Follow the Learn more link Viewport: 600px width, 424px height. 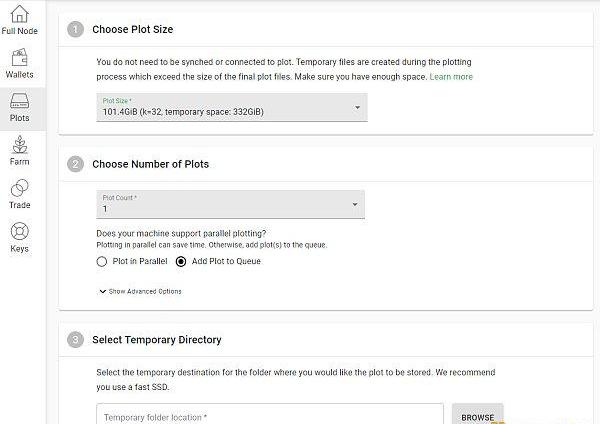tap(451, 77)
